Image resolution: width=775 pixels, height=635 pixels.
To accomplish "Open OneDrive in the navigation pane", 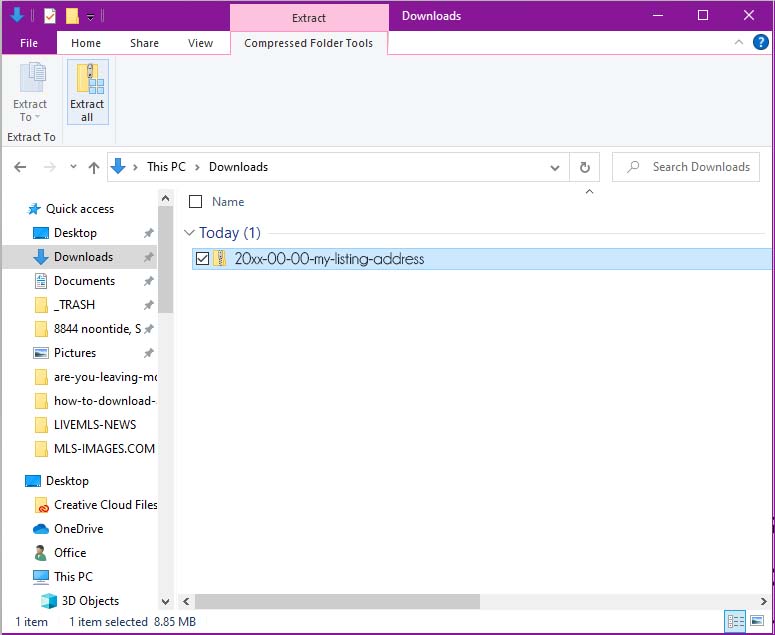I will point(79,529).
